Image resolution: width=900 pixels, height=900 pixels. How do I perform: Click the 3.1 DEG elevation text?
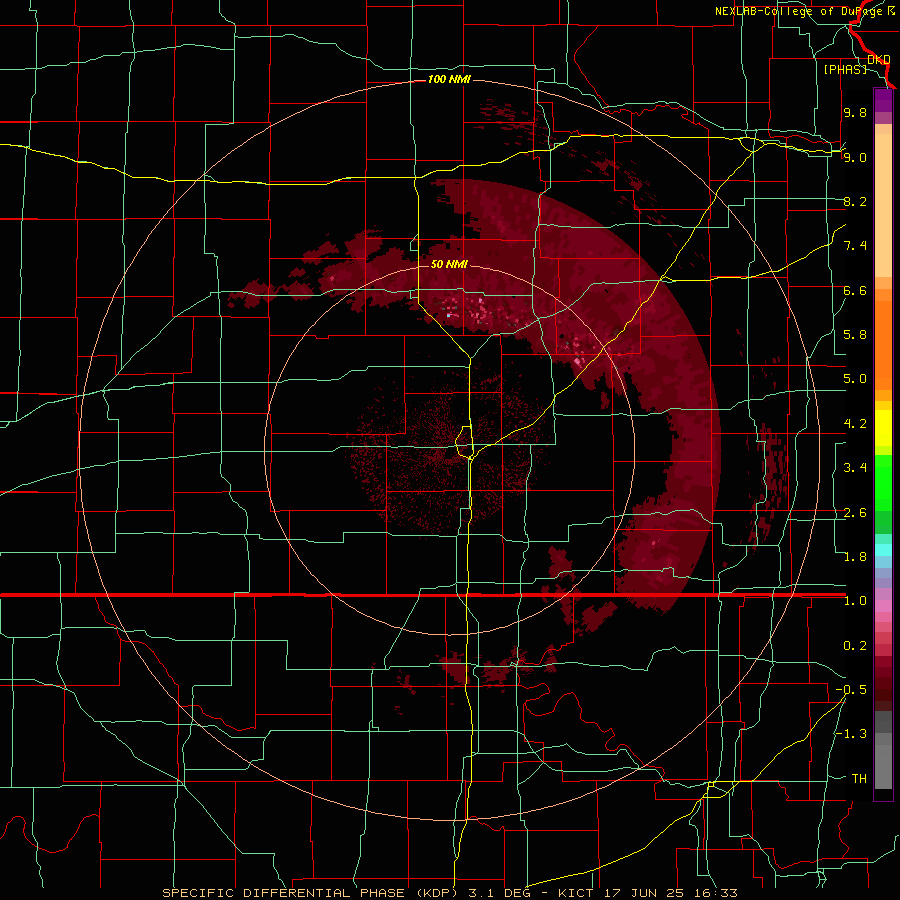(x=498, y=893)
